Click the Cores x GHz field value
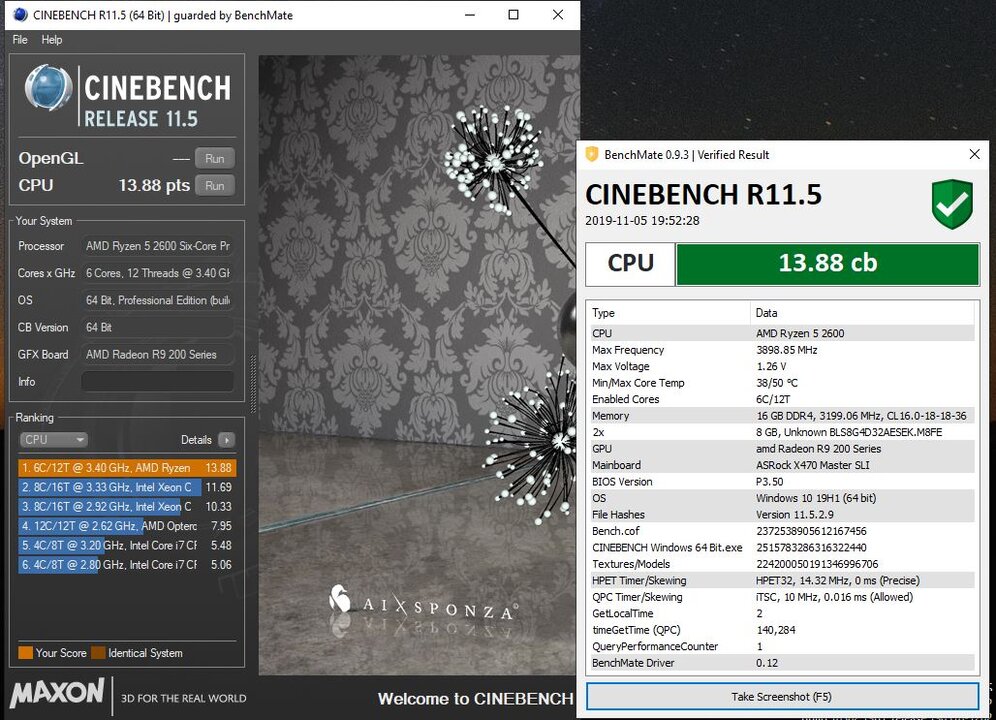The height and width of the screenshot is (720, 996). (158, 273)
